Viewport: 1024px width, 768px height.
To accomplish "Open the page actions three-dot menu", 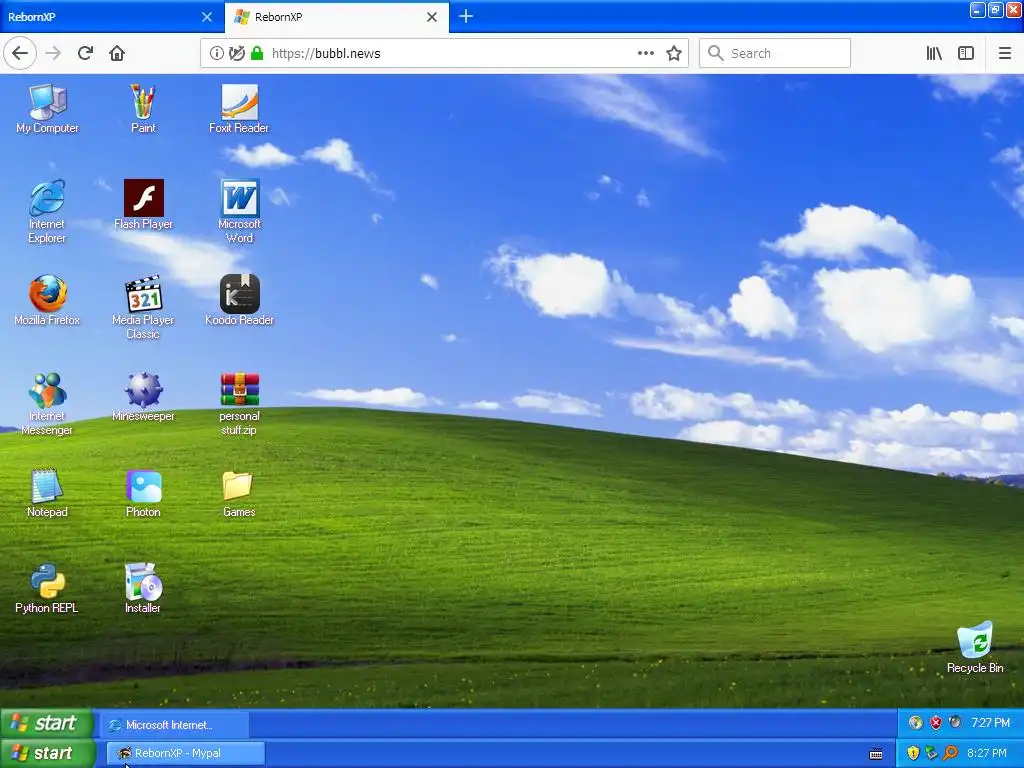I will pos(646,53).
